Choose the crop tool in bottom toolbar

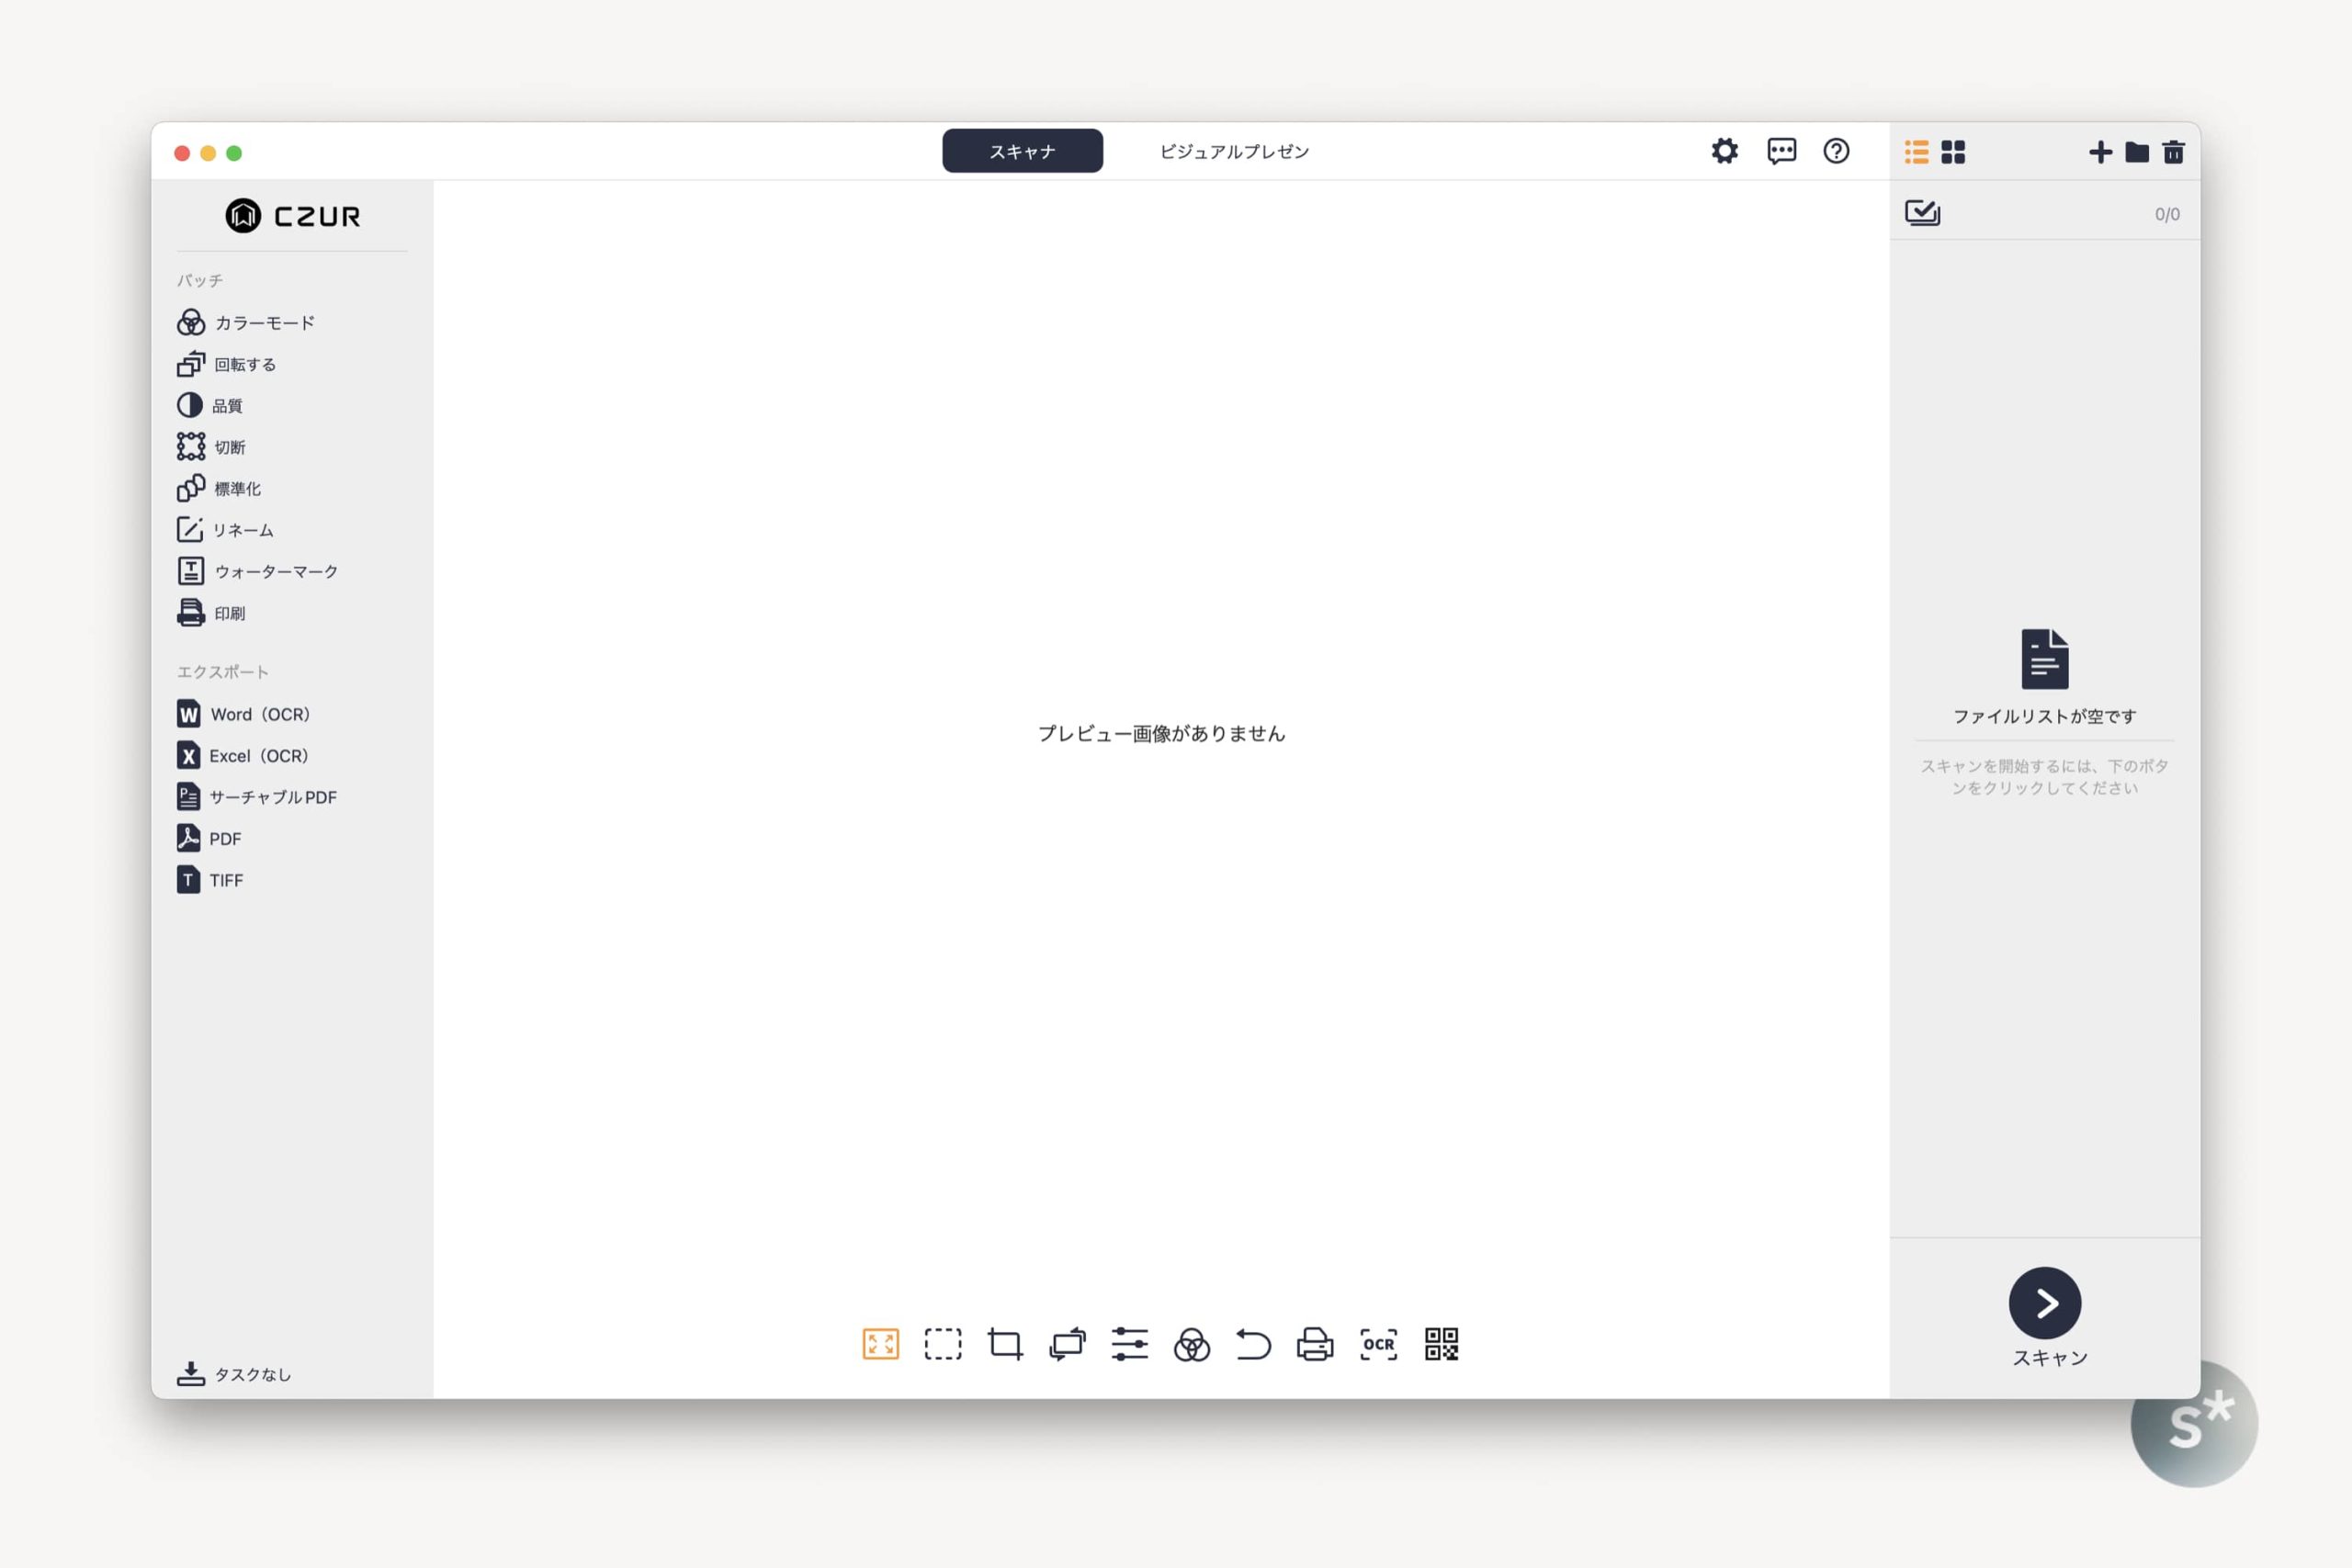[x=1005, y=1344]
